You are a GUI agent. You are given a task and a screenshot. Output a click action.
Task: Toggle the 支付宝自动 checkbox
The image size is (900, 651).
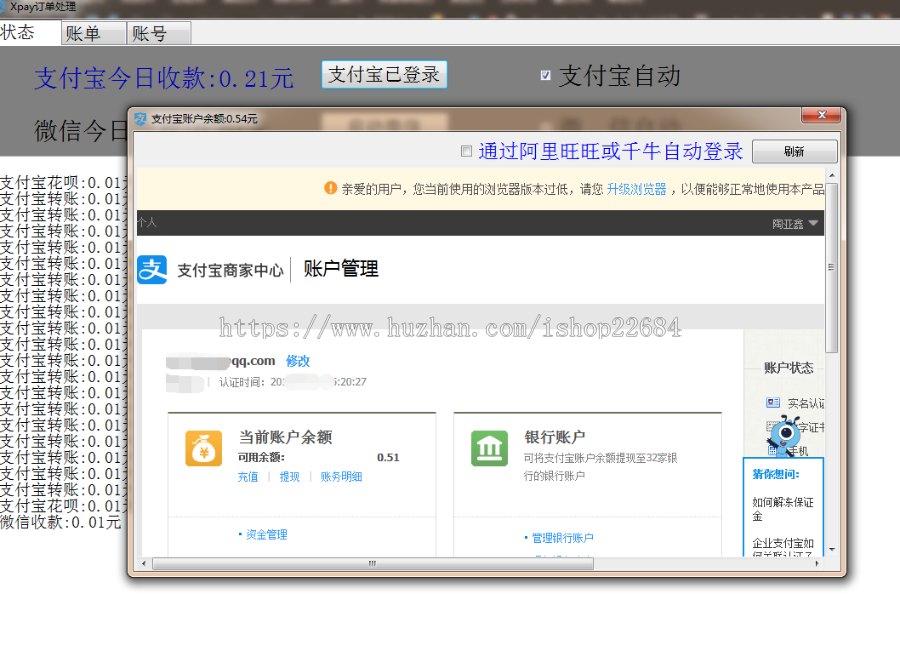(545, 75)
